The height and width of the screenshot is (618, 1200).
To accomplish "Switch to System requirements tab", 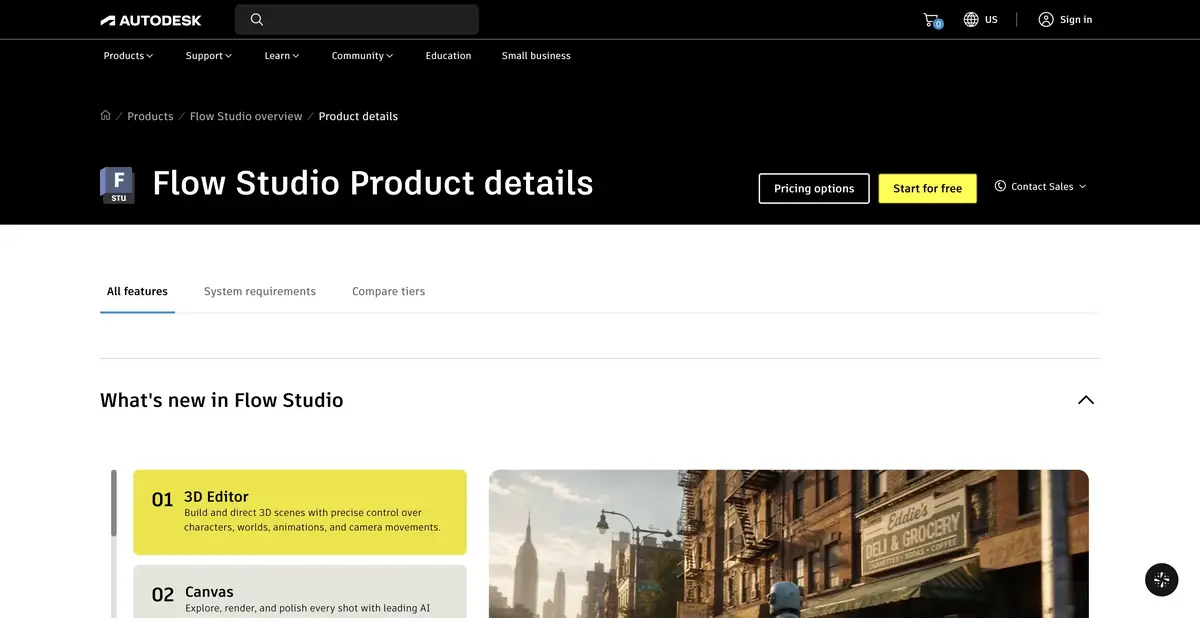I will [x=260, y=291].
